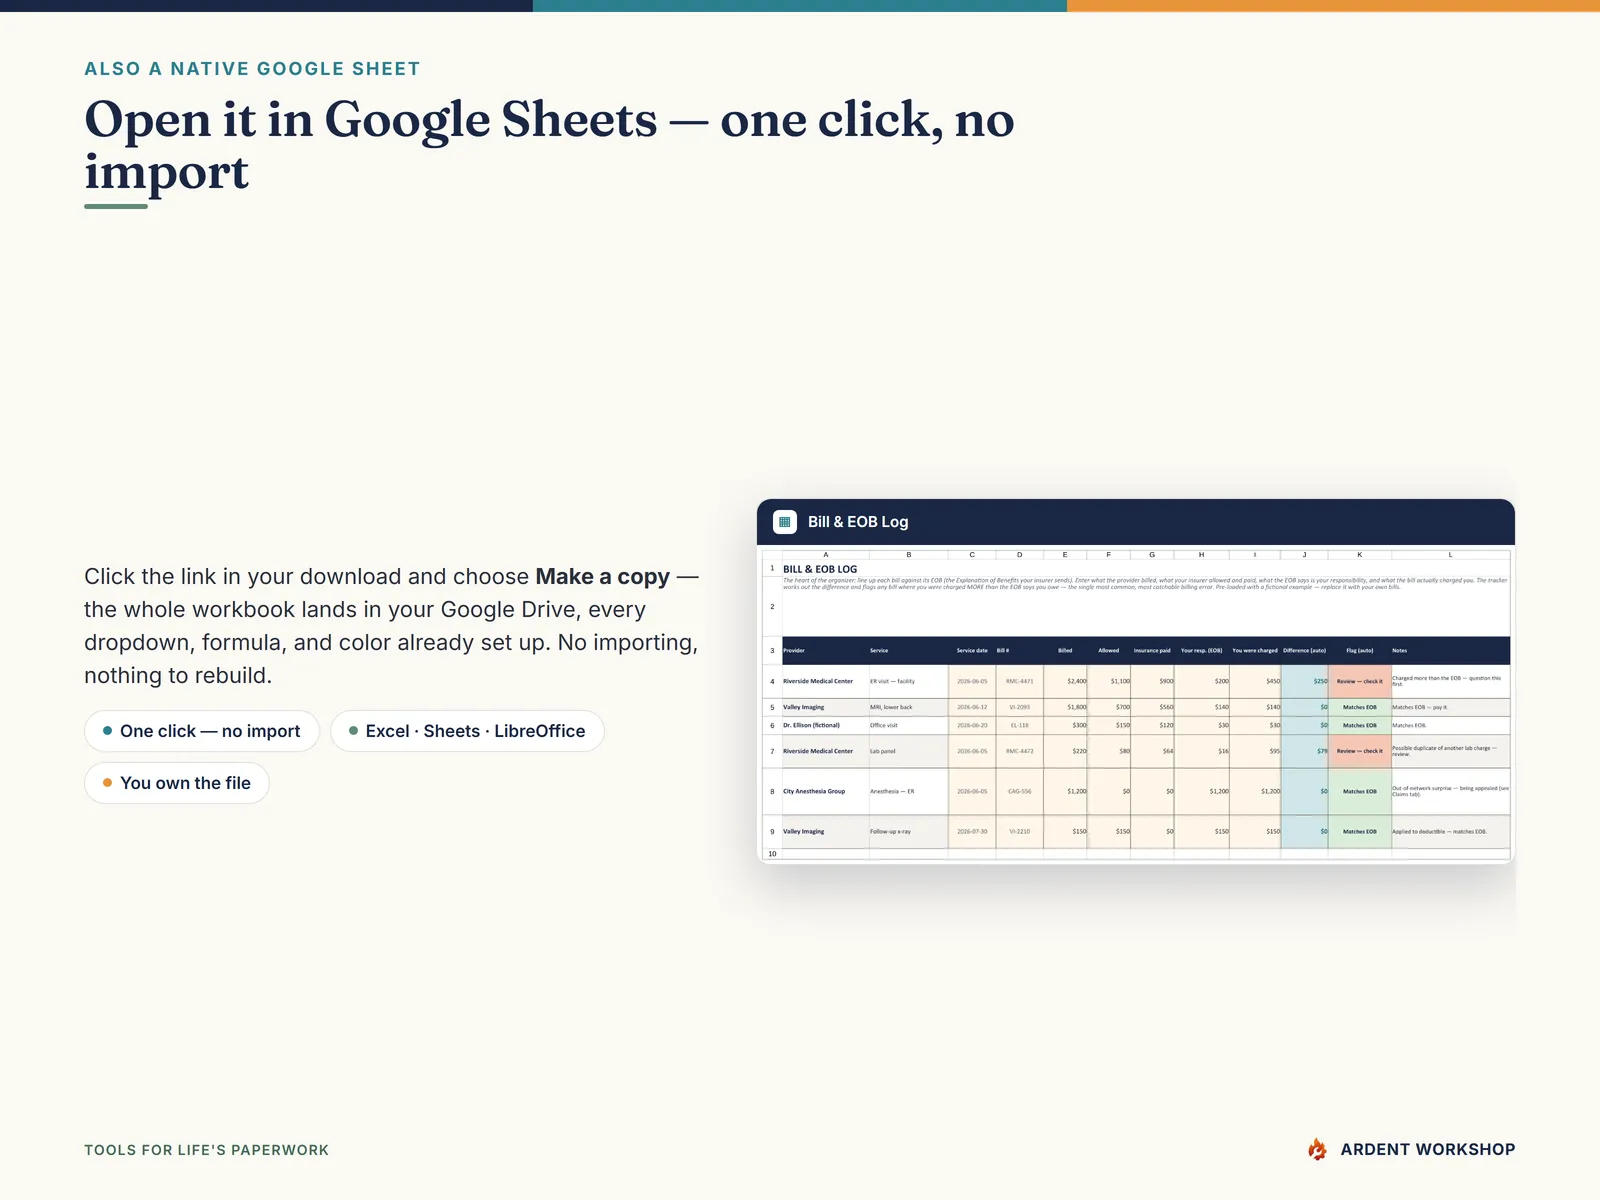
Task: Click bill number 'CAG-556' cell
Action: pos(1020,791)
